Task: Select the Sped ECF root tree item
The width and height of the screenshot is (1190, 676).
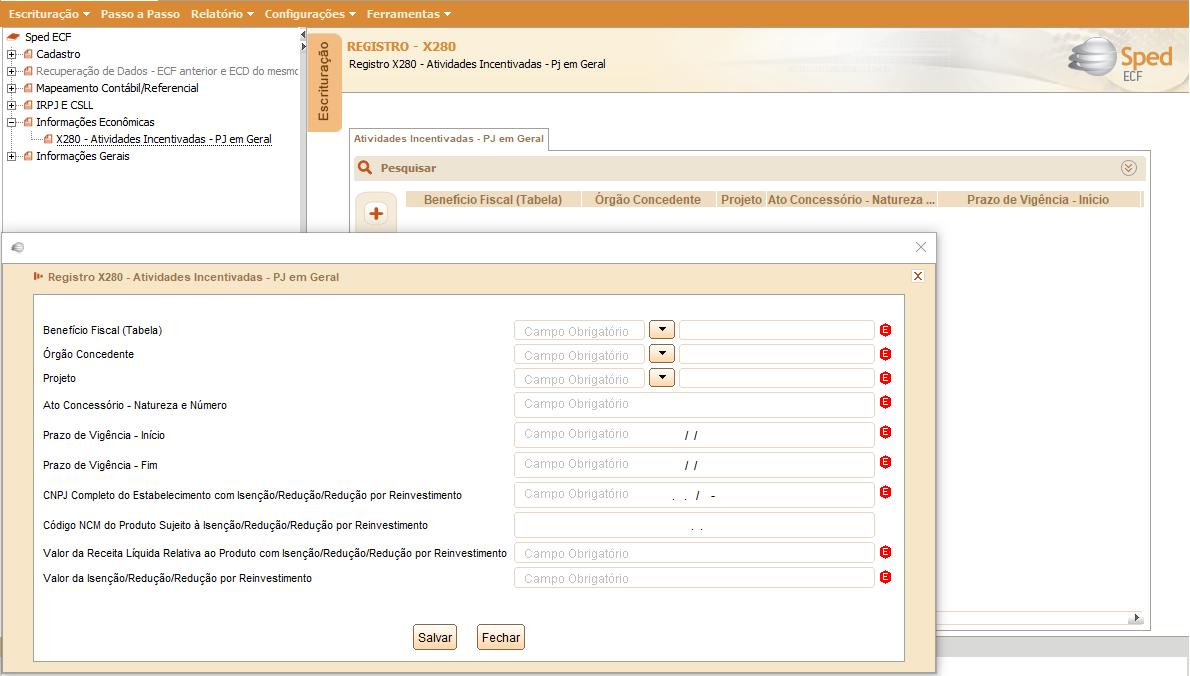Action: (48, 36)
